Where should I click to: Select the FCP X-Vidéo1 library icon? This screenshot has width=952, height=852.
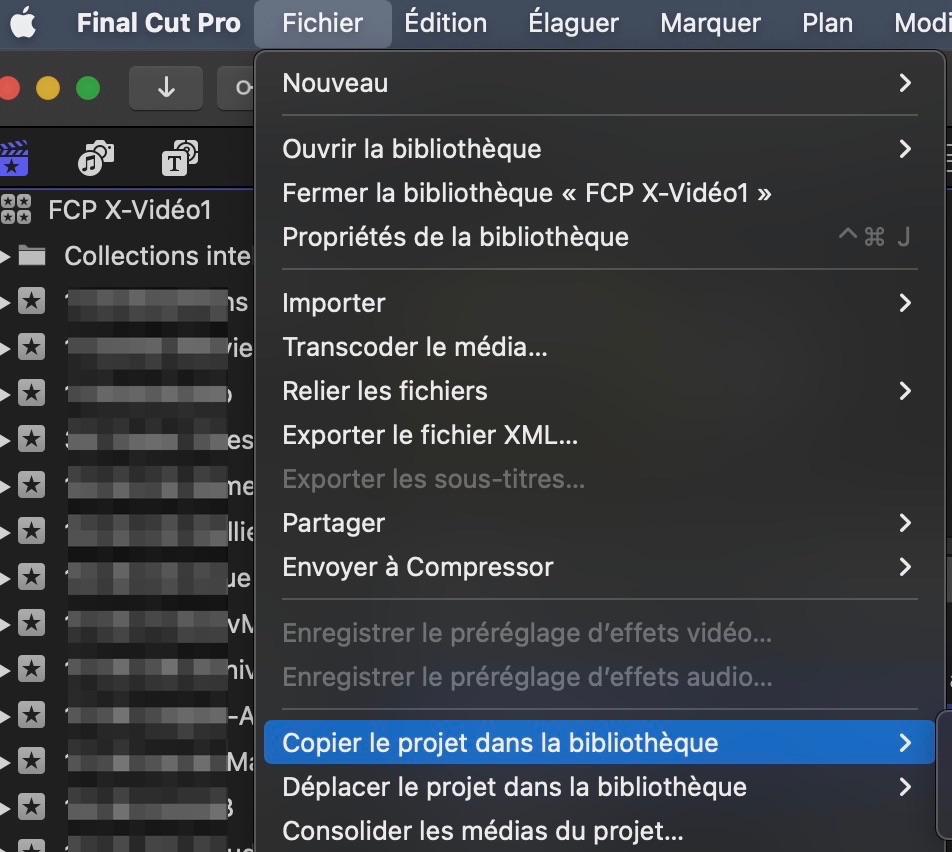[16, 210]
